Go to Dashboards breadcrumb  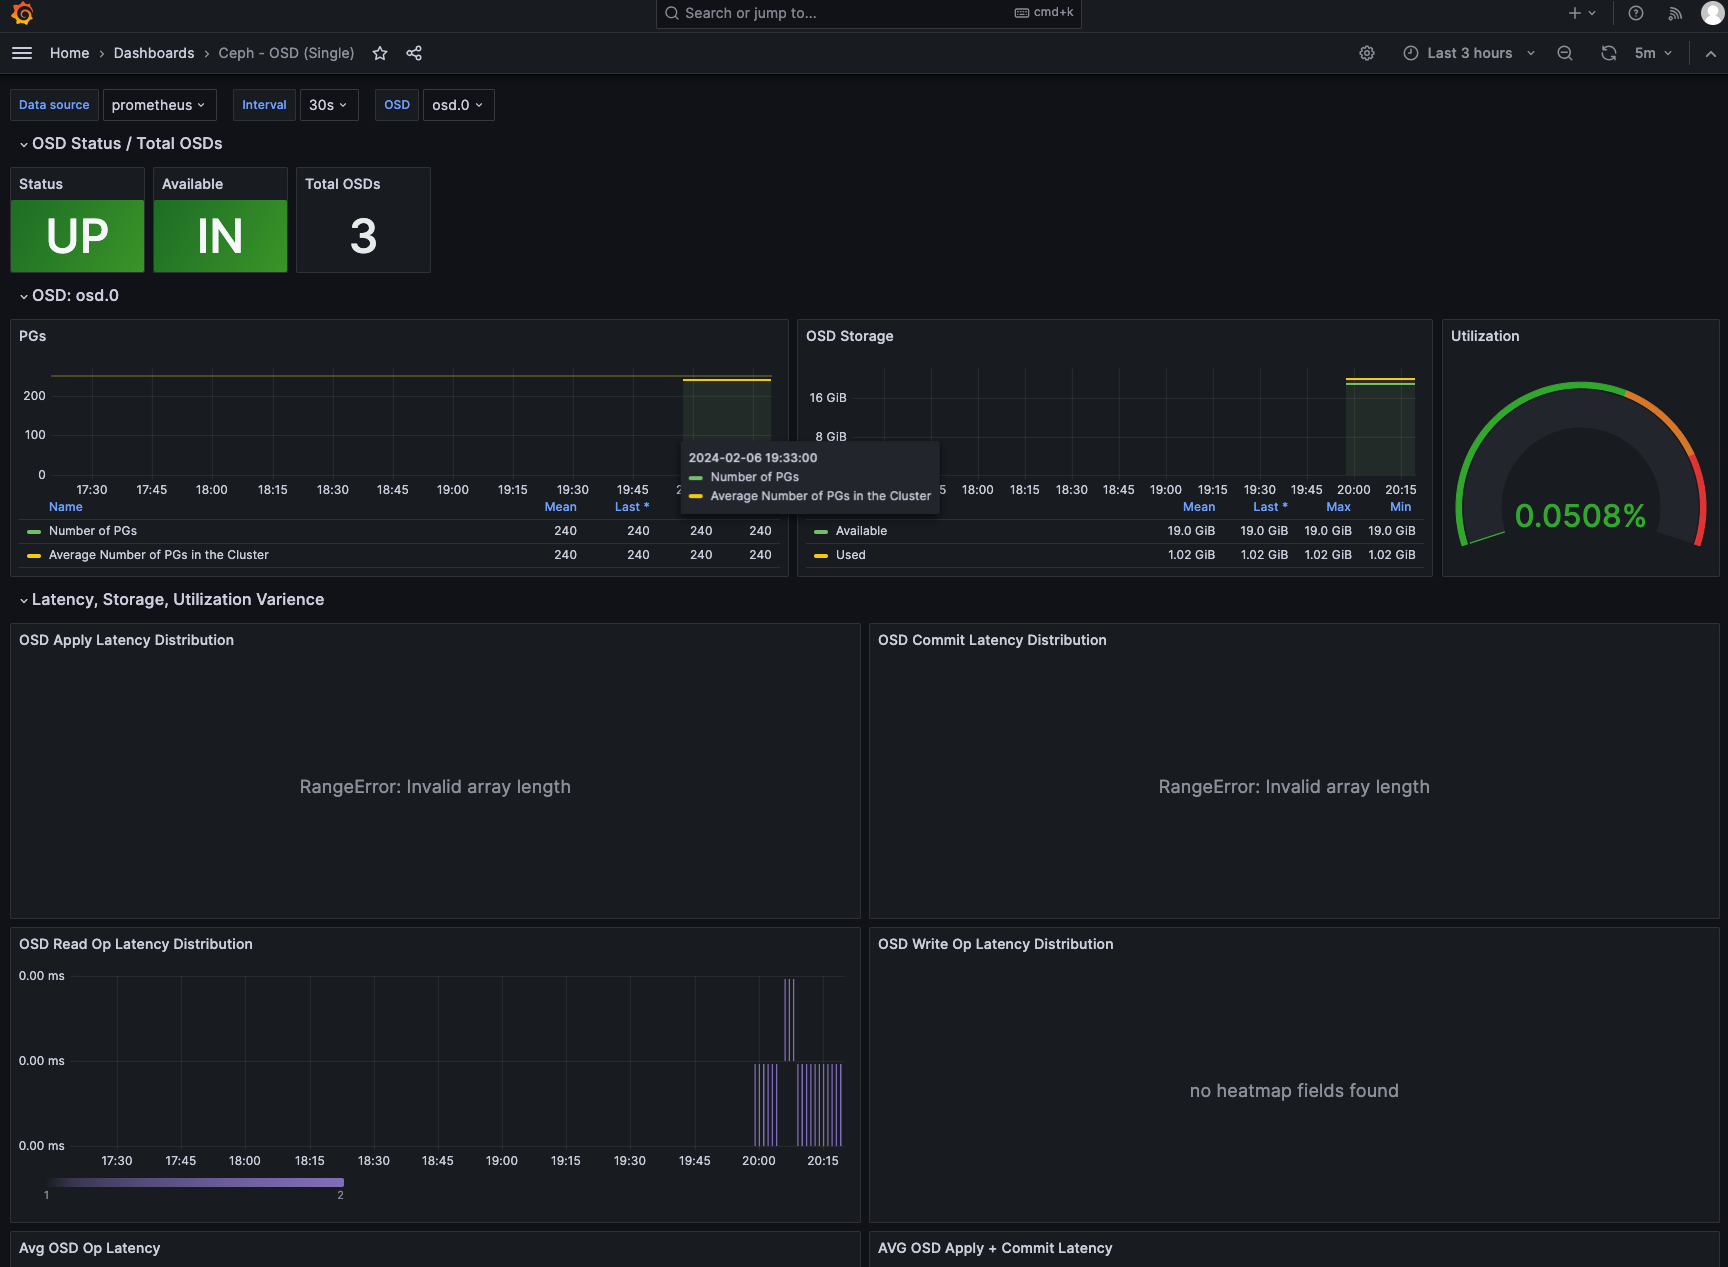click(154, 53)
